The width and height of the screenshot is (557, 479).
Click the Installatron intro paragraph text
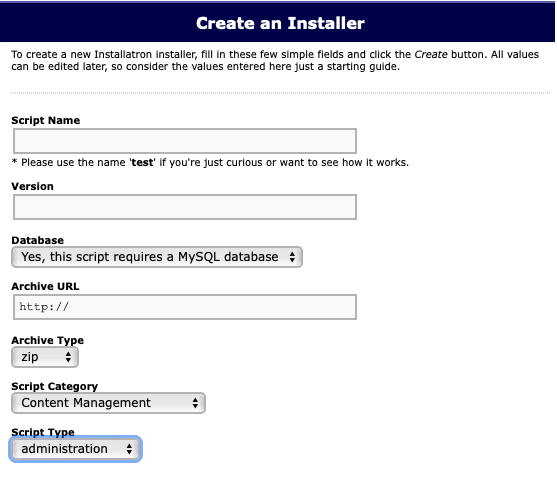tap(275, 60)
